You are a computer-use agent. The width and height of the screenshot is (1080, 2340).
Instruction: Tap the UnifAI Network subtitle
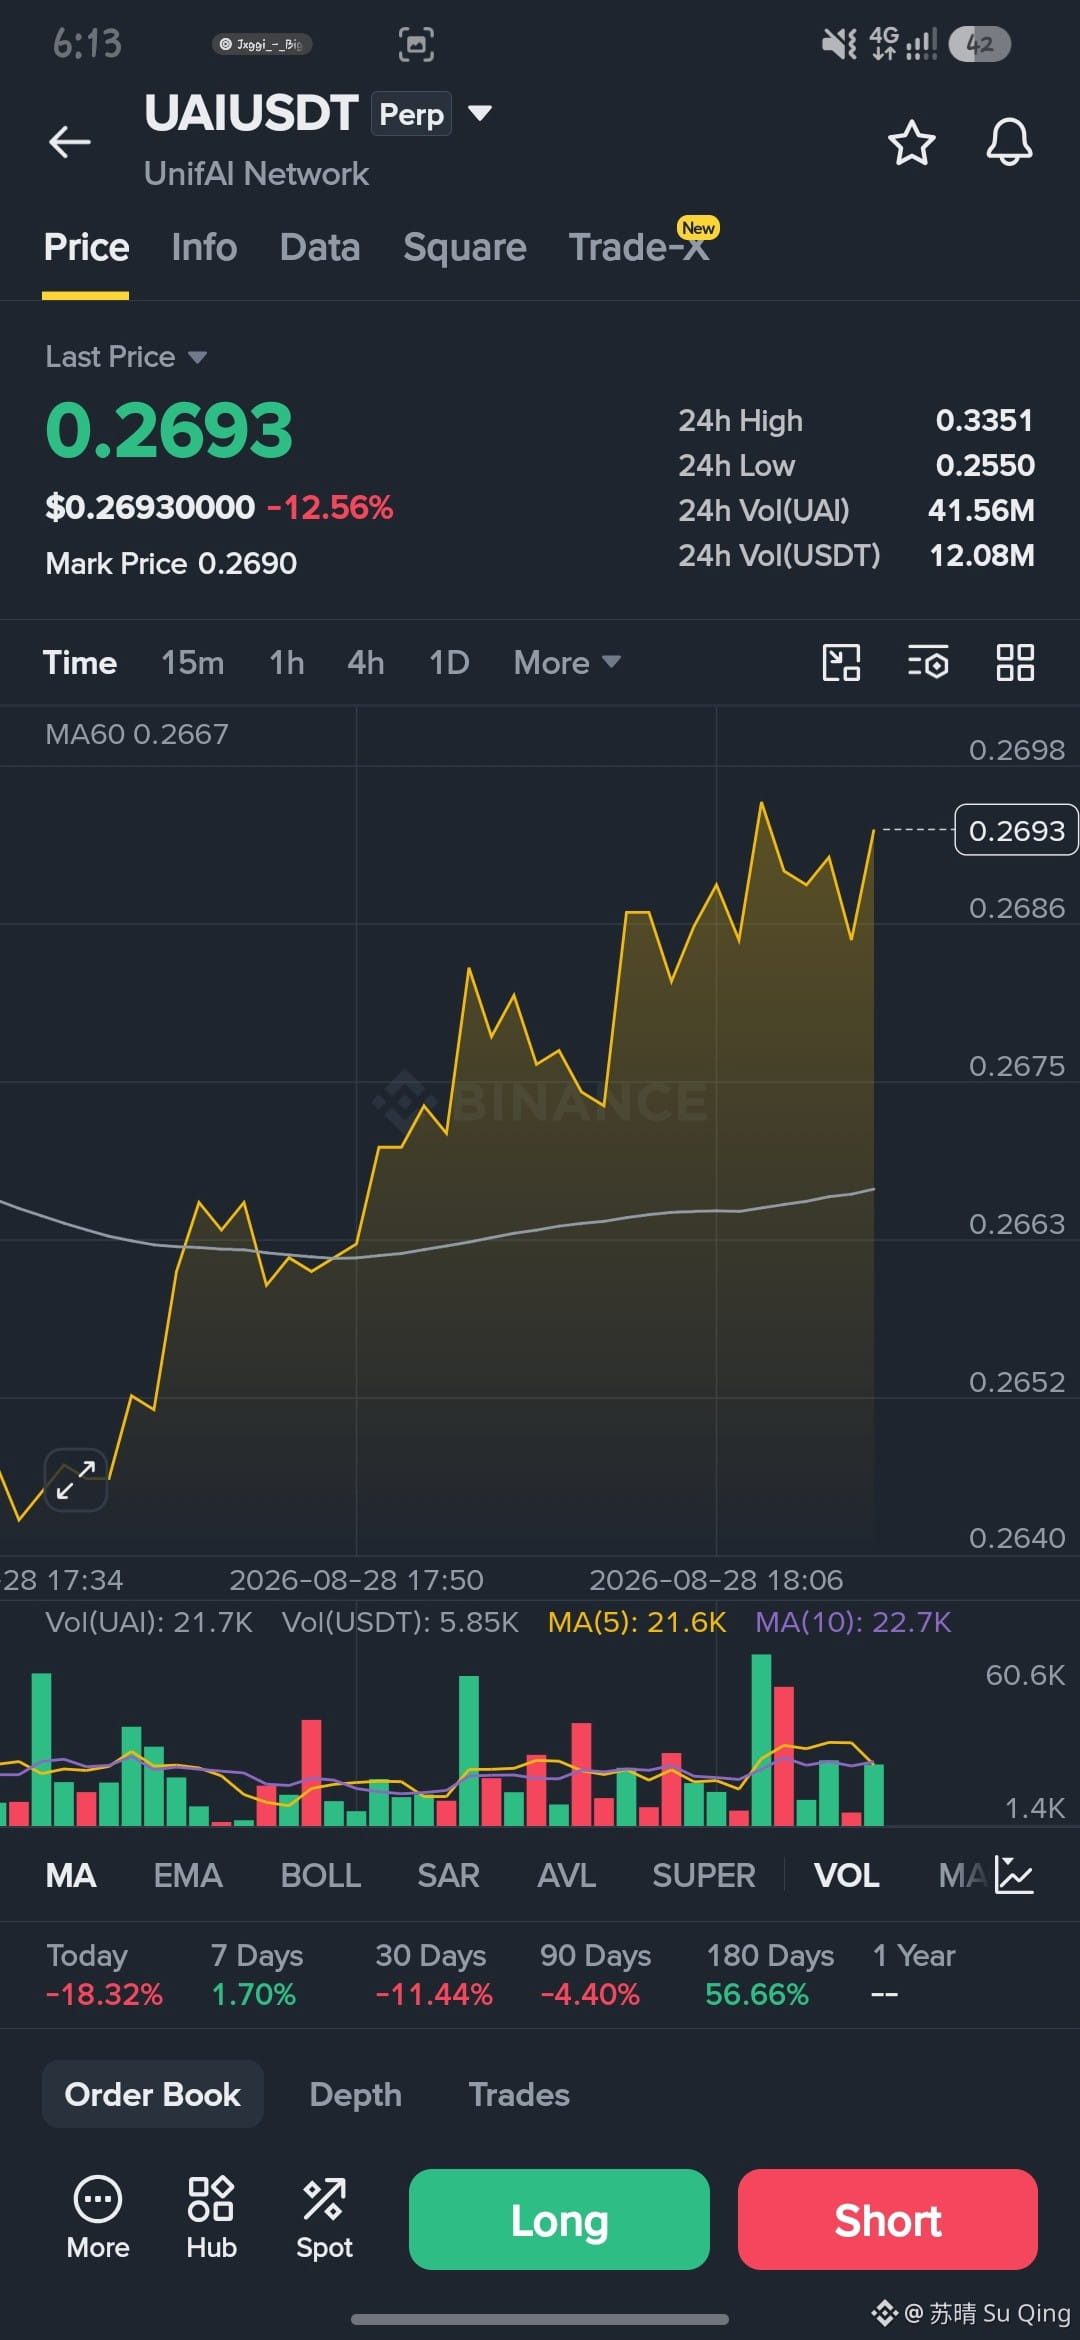(256, 174)
